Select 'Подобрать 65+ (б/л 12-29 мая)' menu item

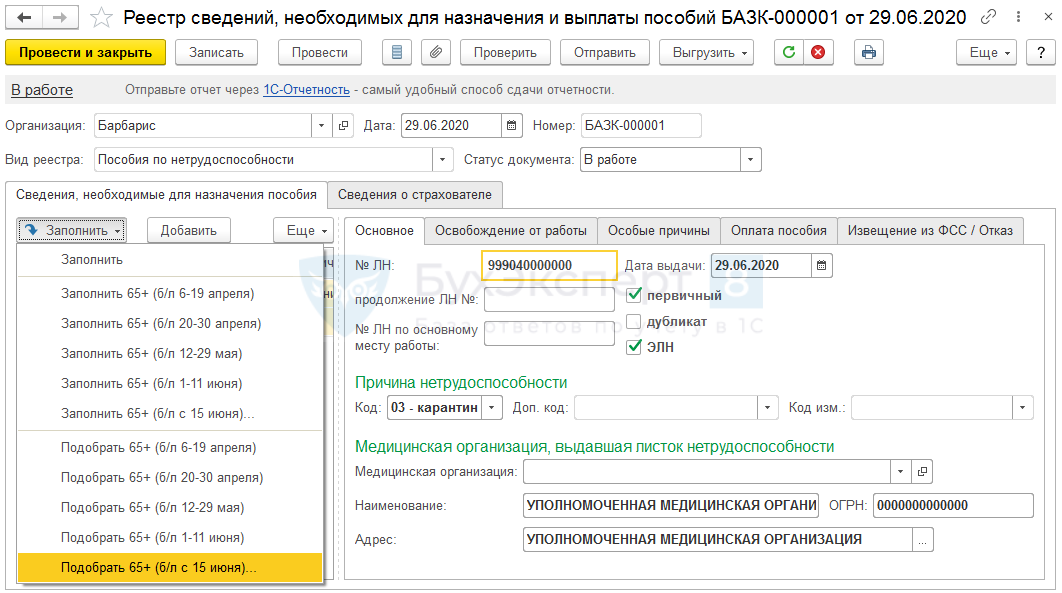[152, 507]
